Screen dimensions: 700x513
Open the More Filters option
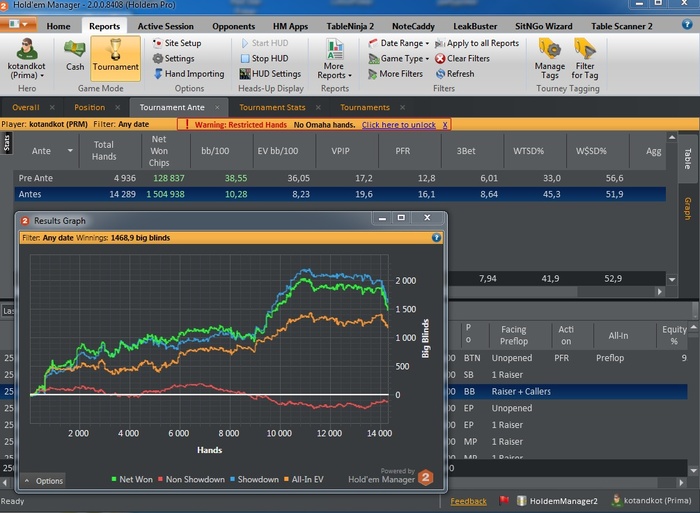tap(396, 74)
